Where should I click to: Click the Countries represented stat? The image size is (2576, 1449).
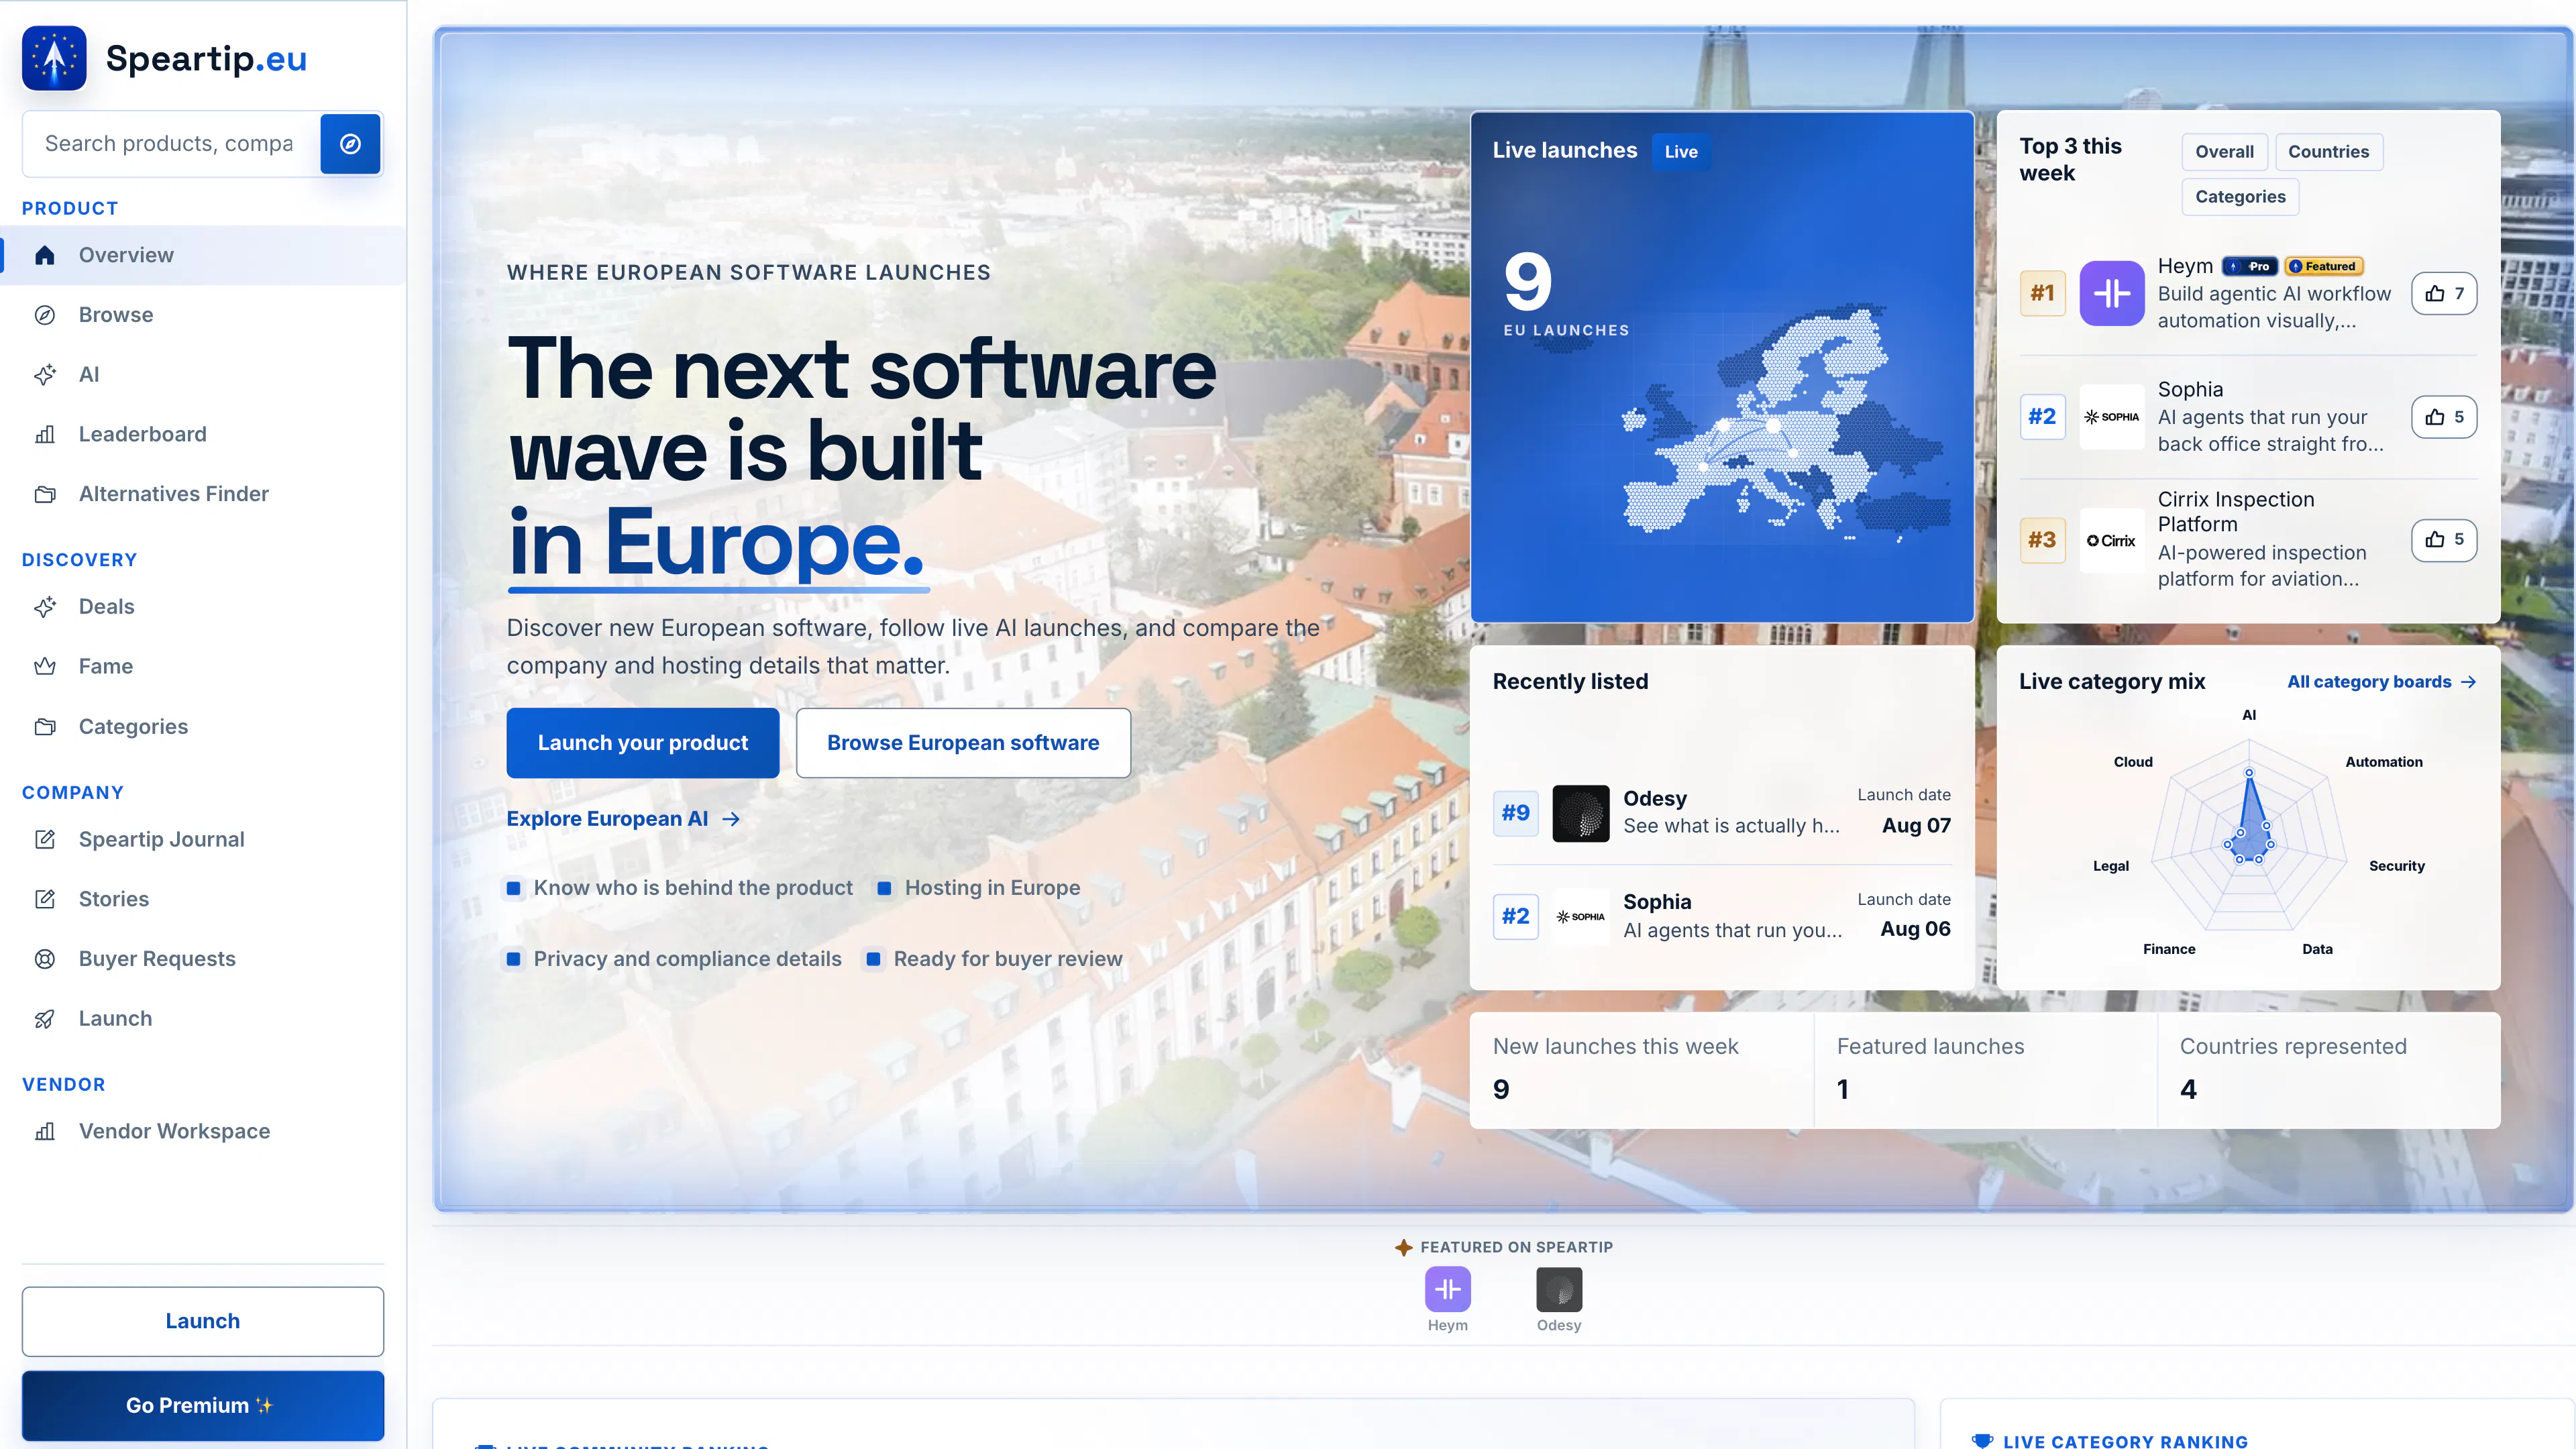2329,1070
